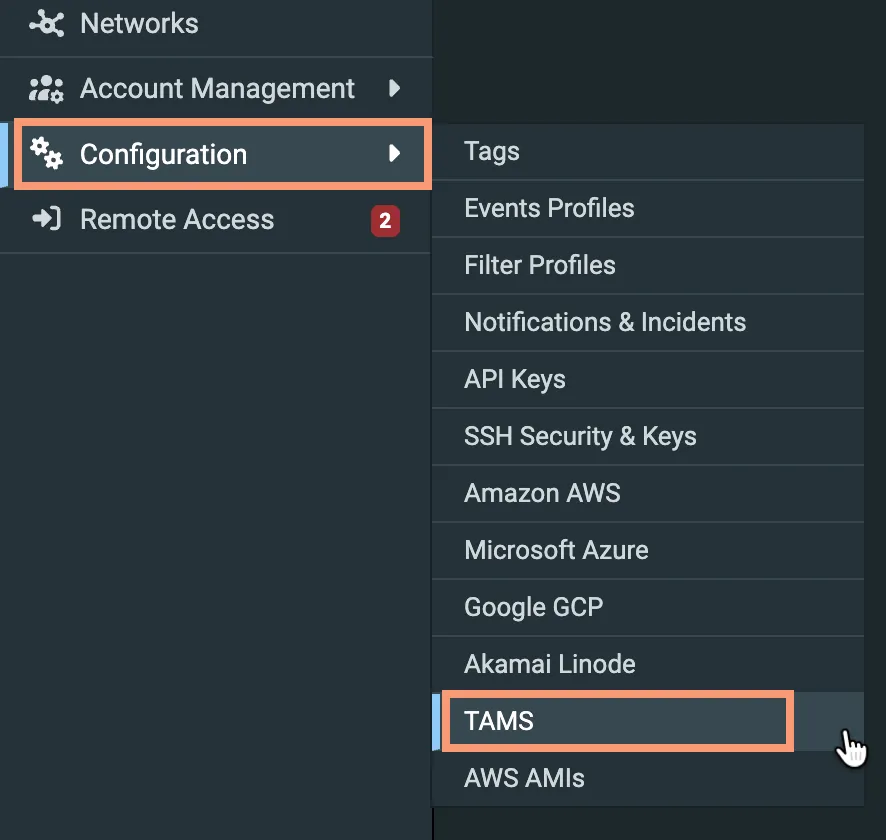Go to Remote Access
Image resolution: width=886 pixels, height=840 pixels.
click(216, 220)
